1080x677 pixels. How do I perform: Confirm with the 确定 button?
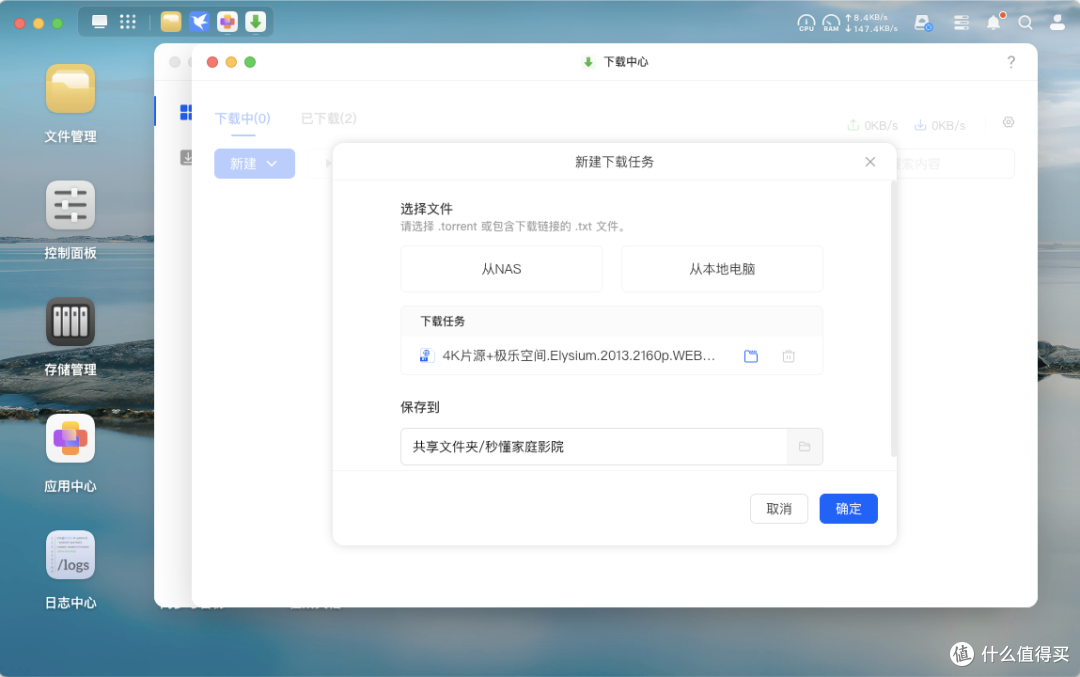[849, 509]
